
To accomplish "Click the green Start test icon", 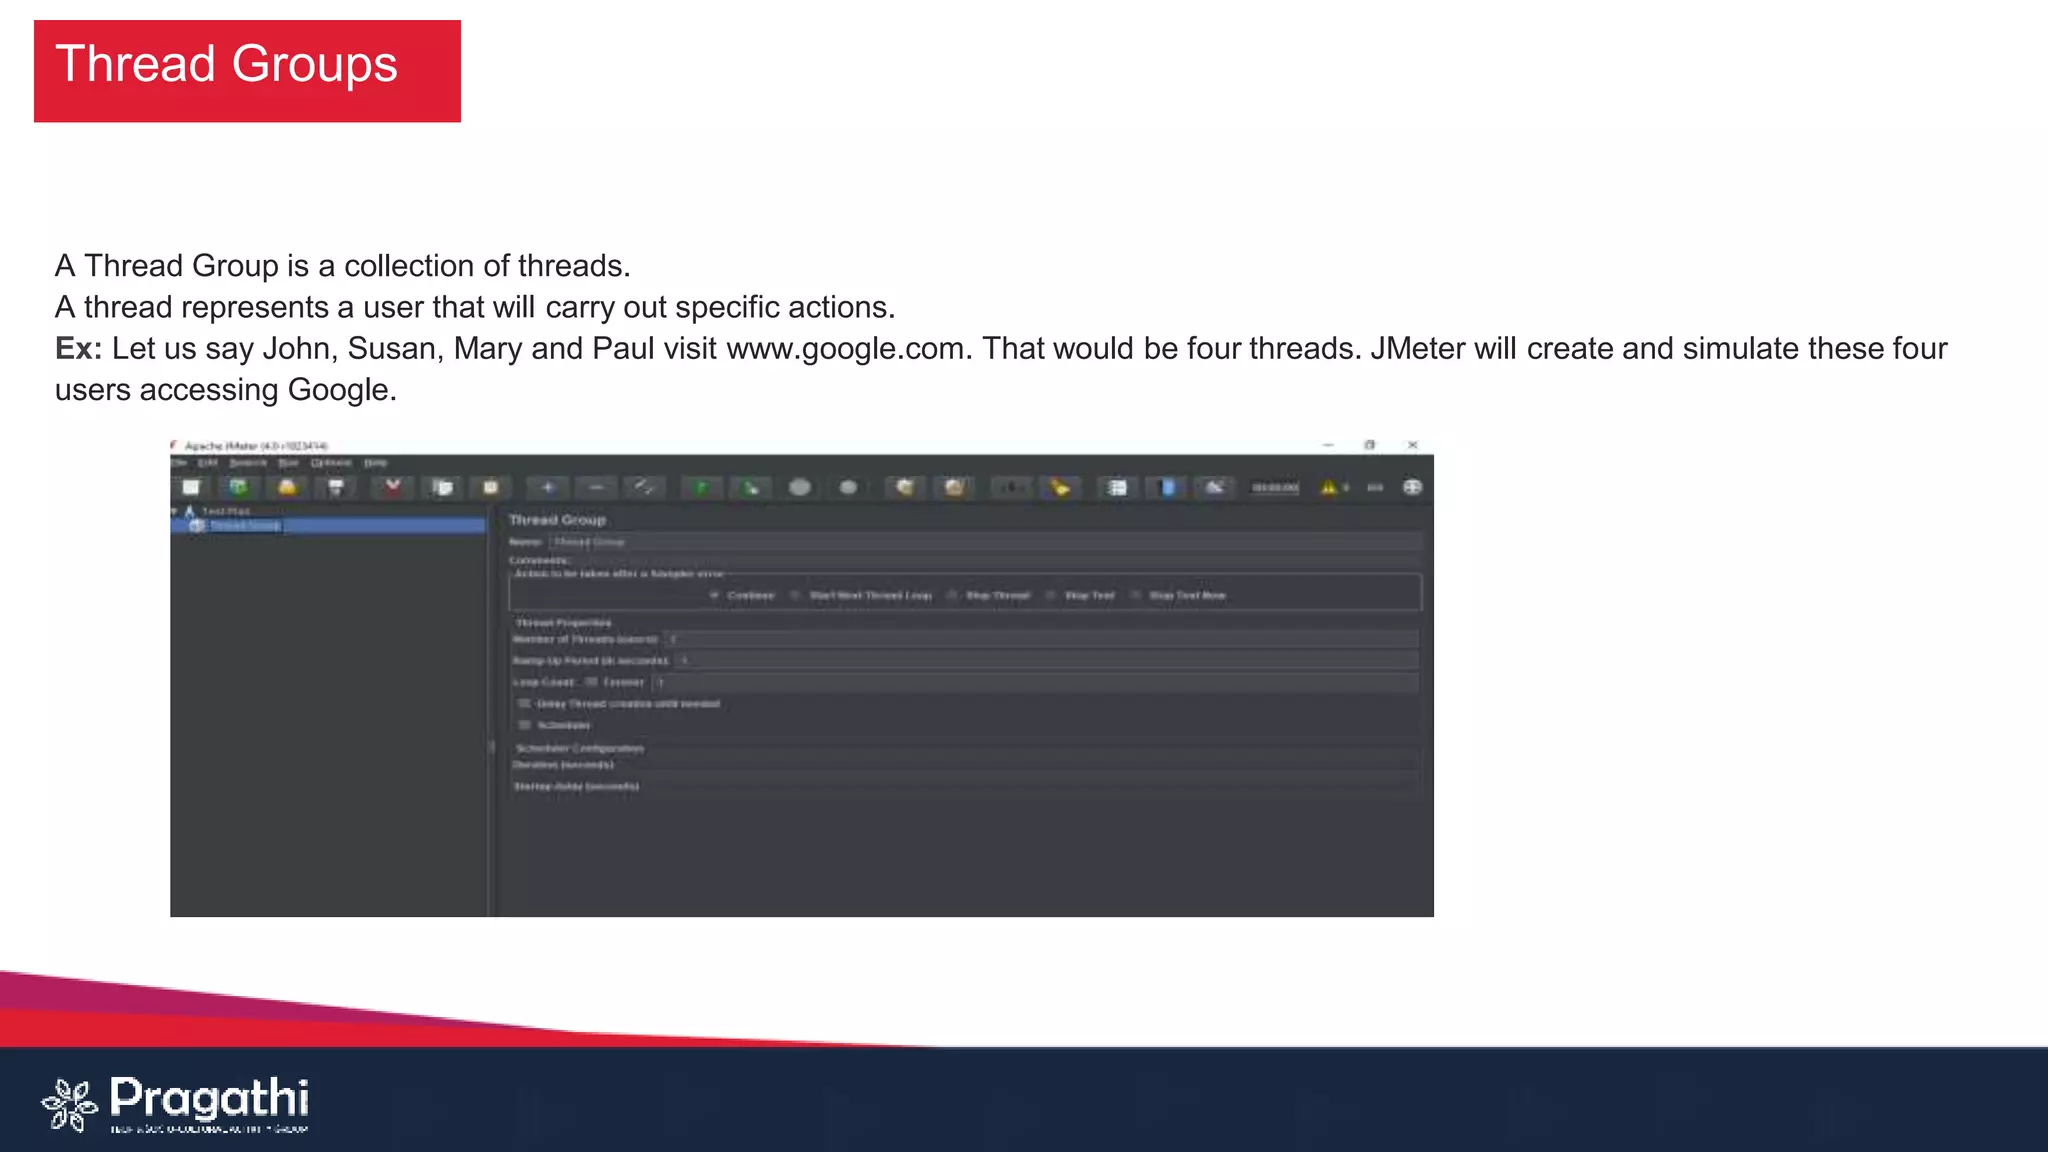I will 702,487.
